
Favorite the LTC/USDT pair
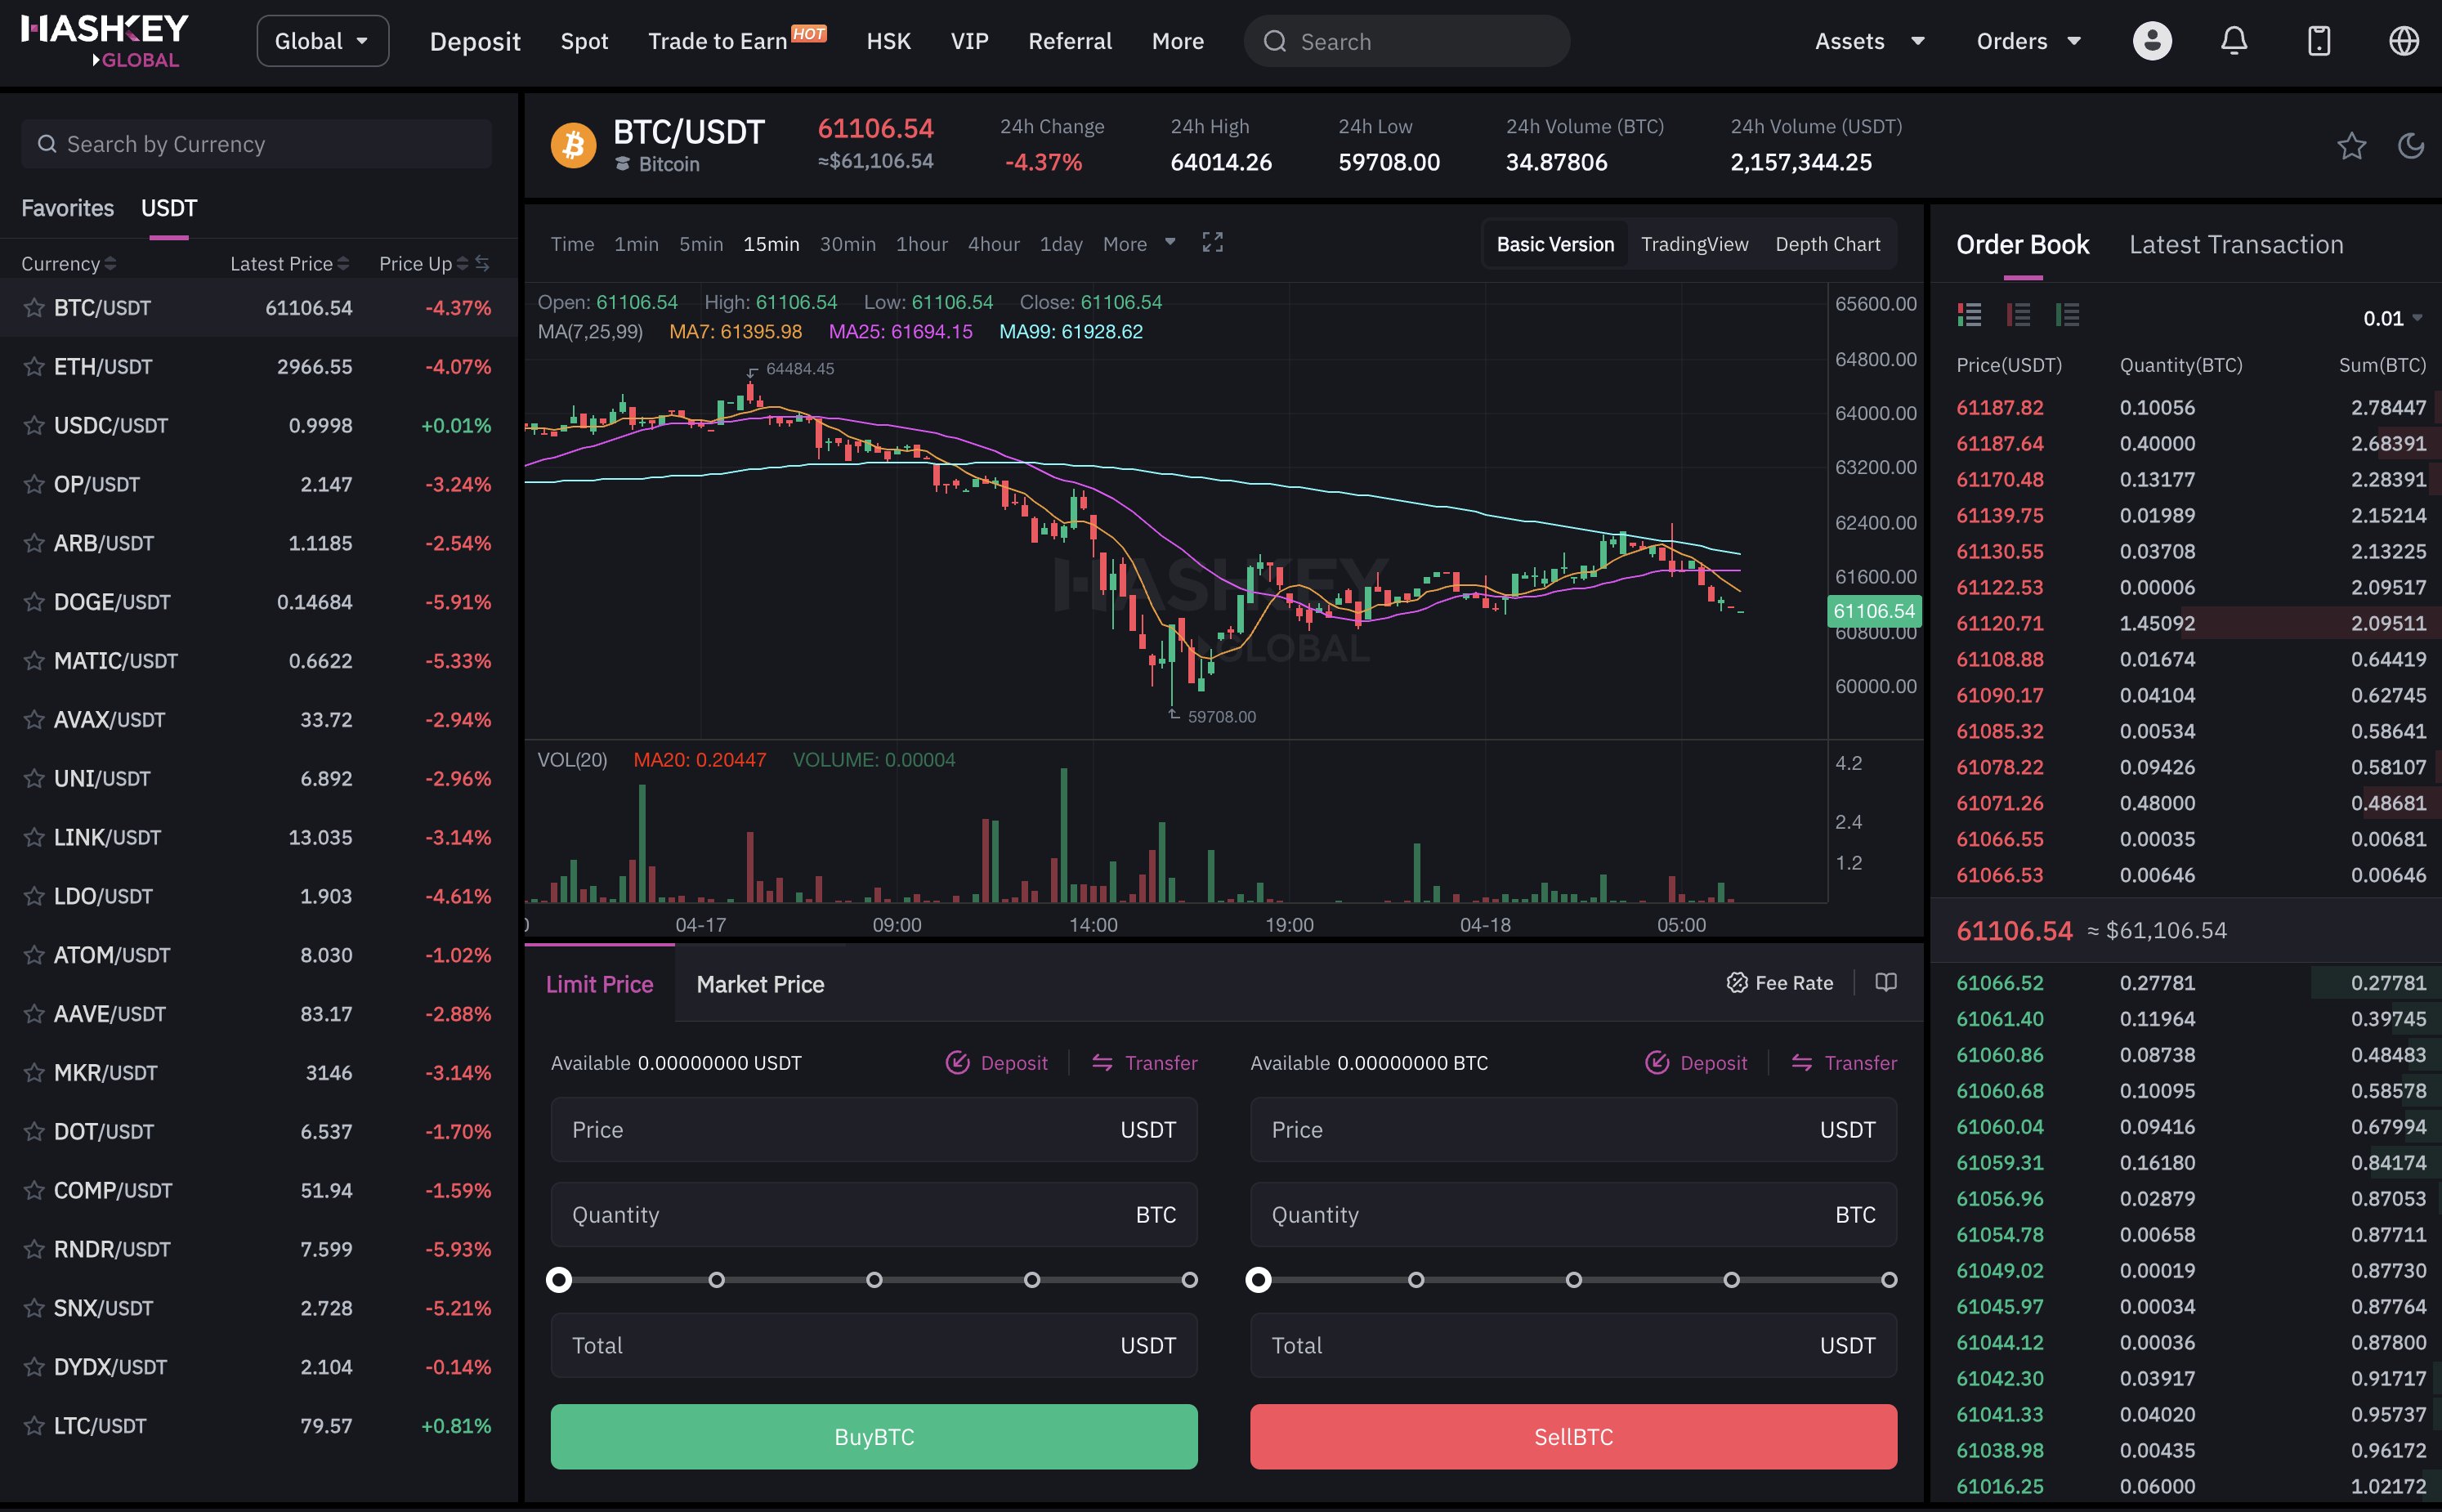pyautogui.click(x=34, y=1426)
